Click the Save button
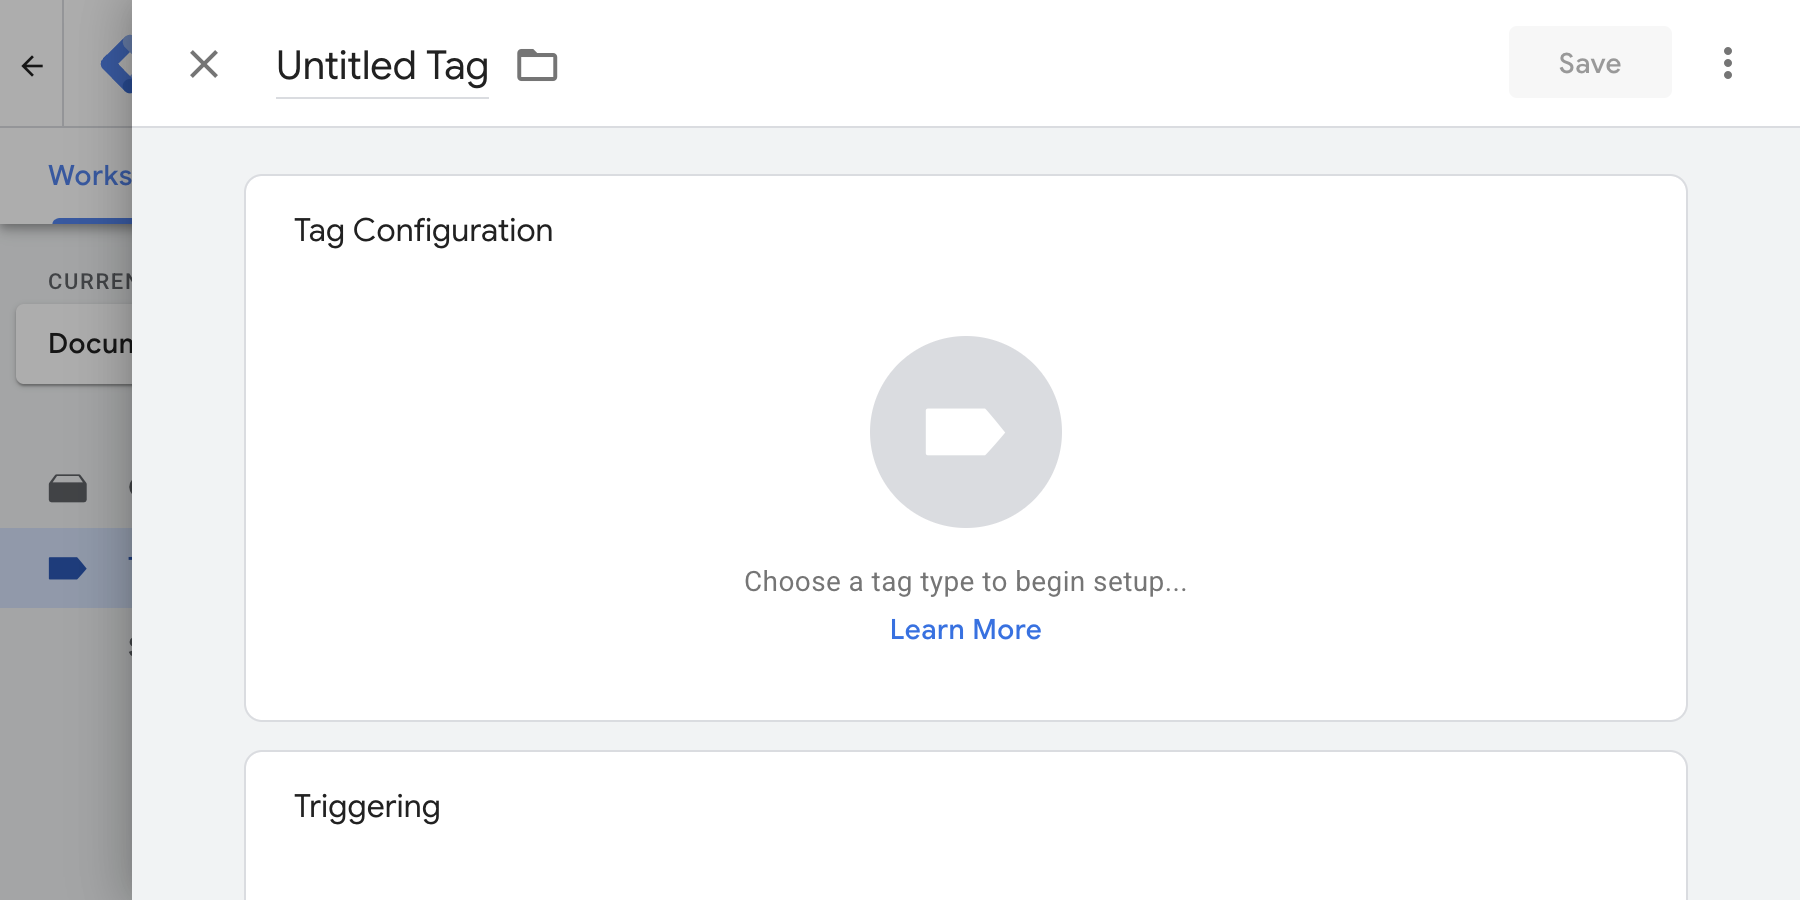The width and height of the screenshot is (1800, 900). pos(1590,62)
